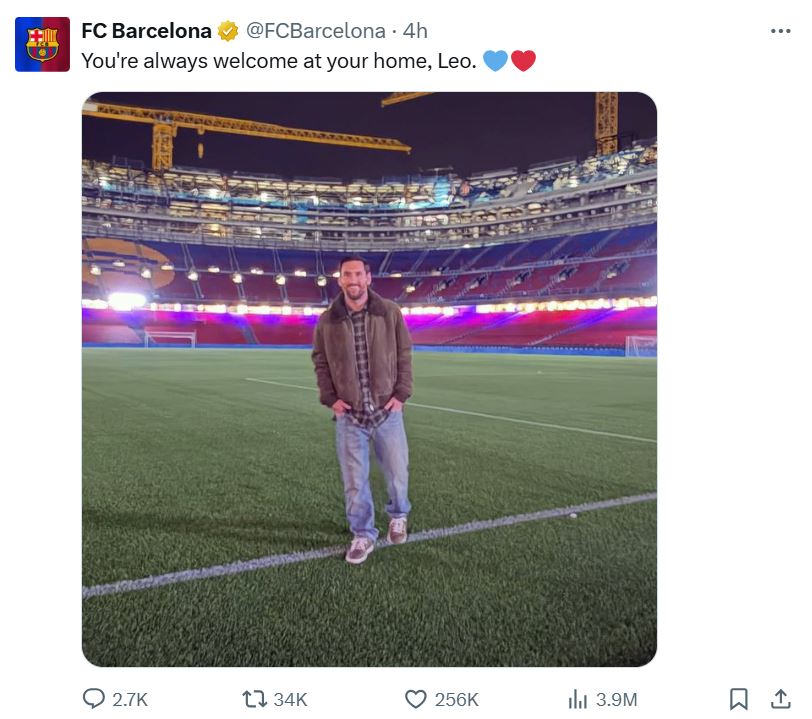Click the share post upload icon

[780, 699]
